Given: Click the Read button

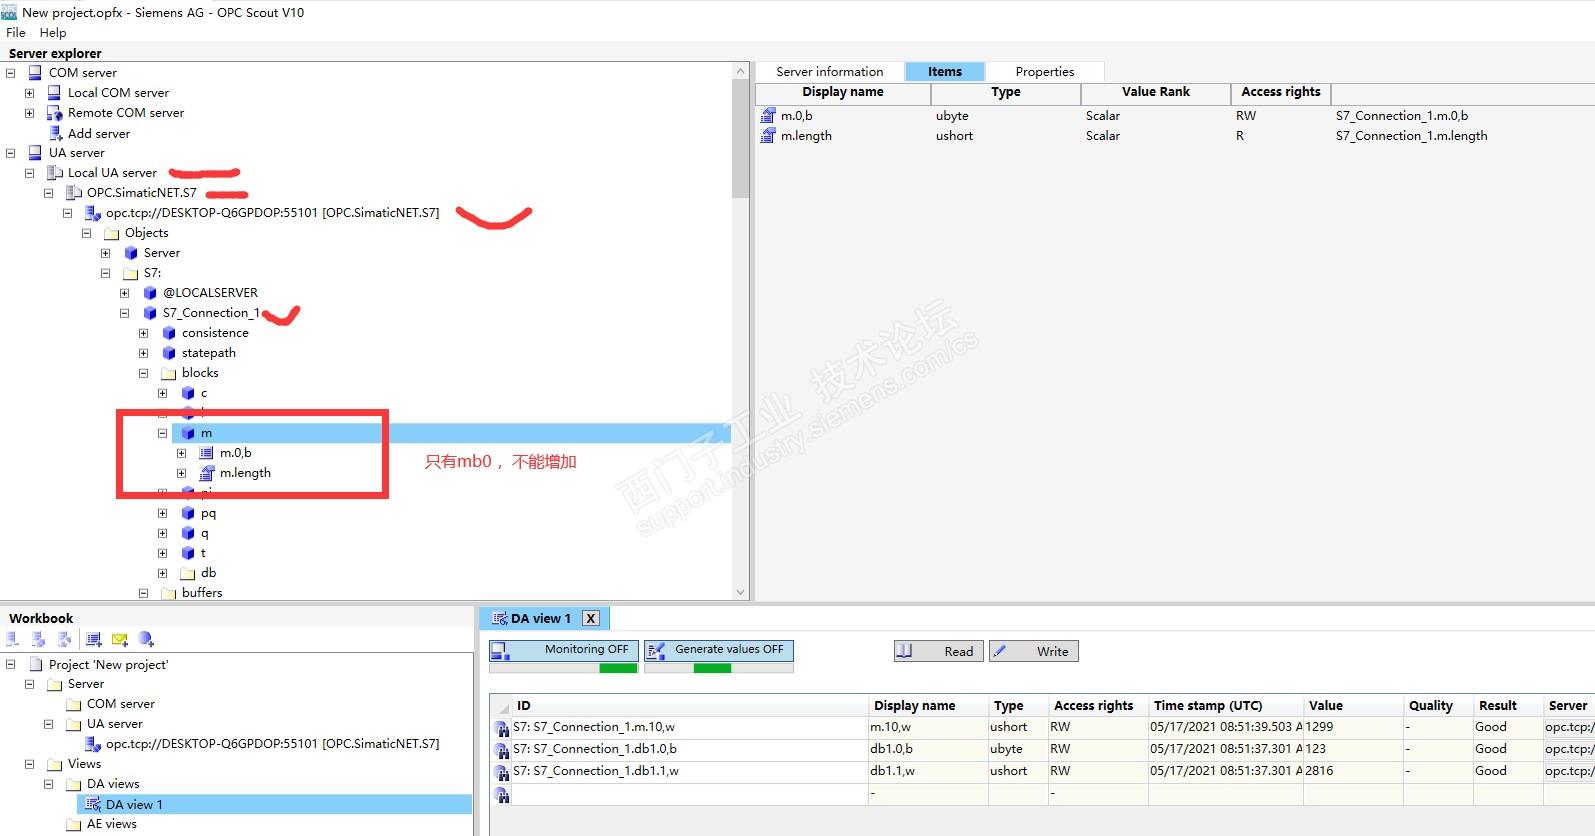Looking at the screenshot, I should pos(939,651).
